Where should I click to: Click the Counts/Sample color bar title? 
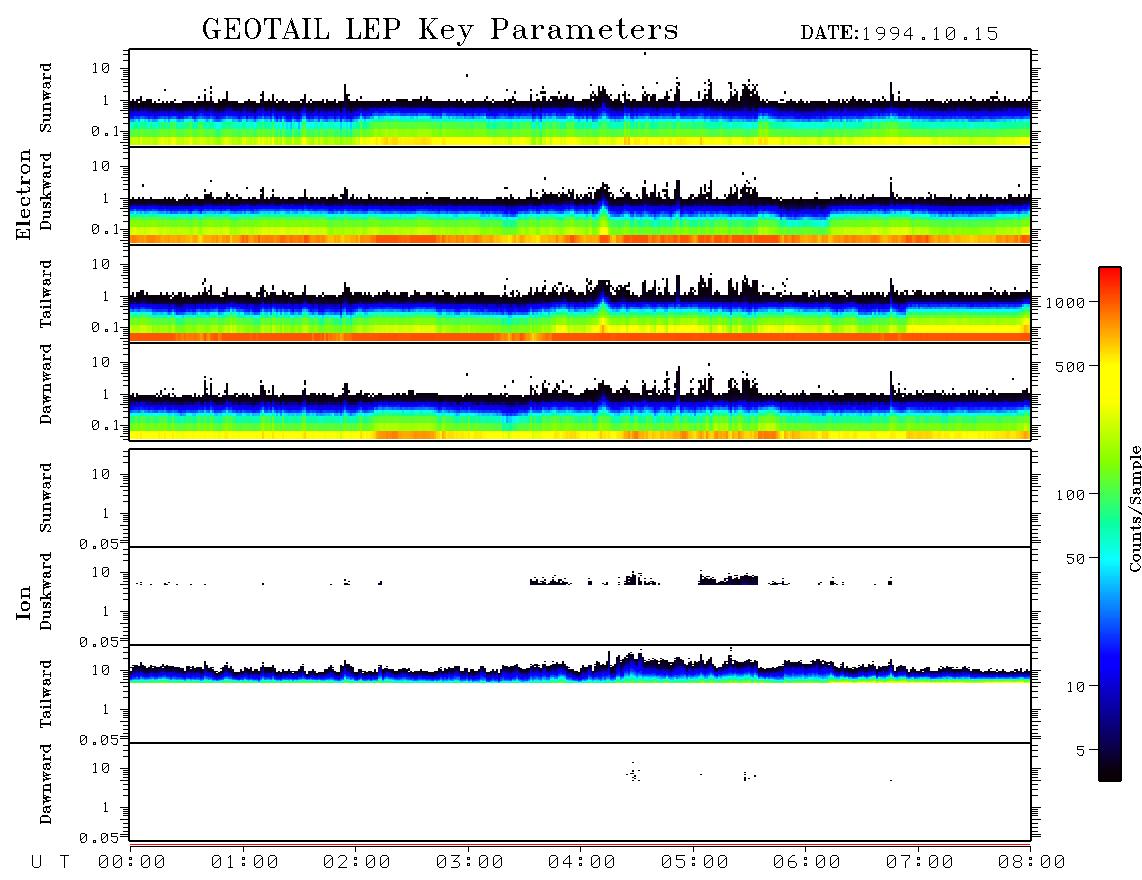(x=1134, y=508)
